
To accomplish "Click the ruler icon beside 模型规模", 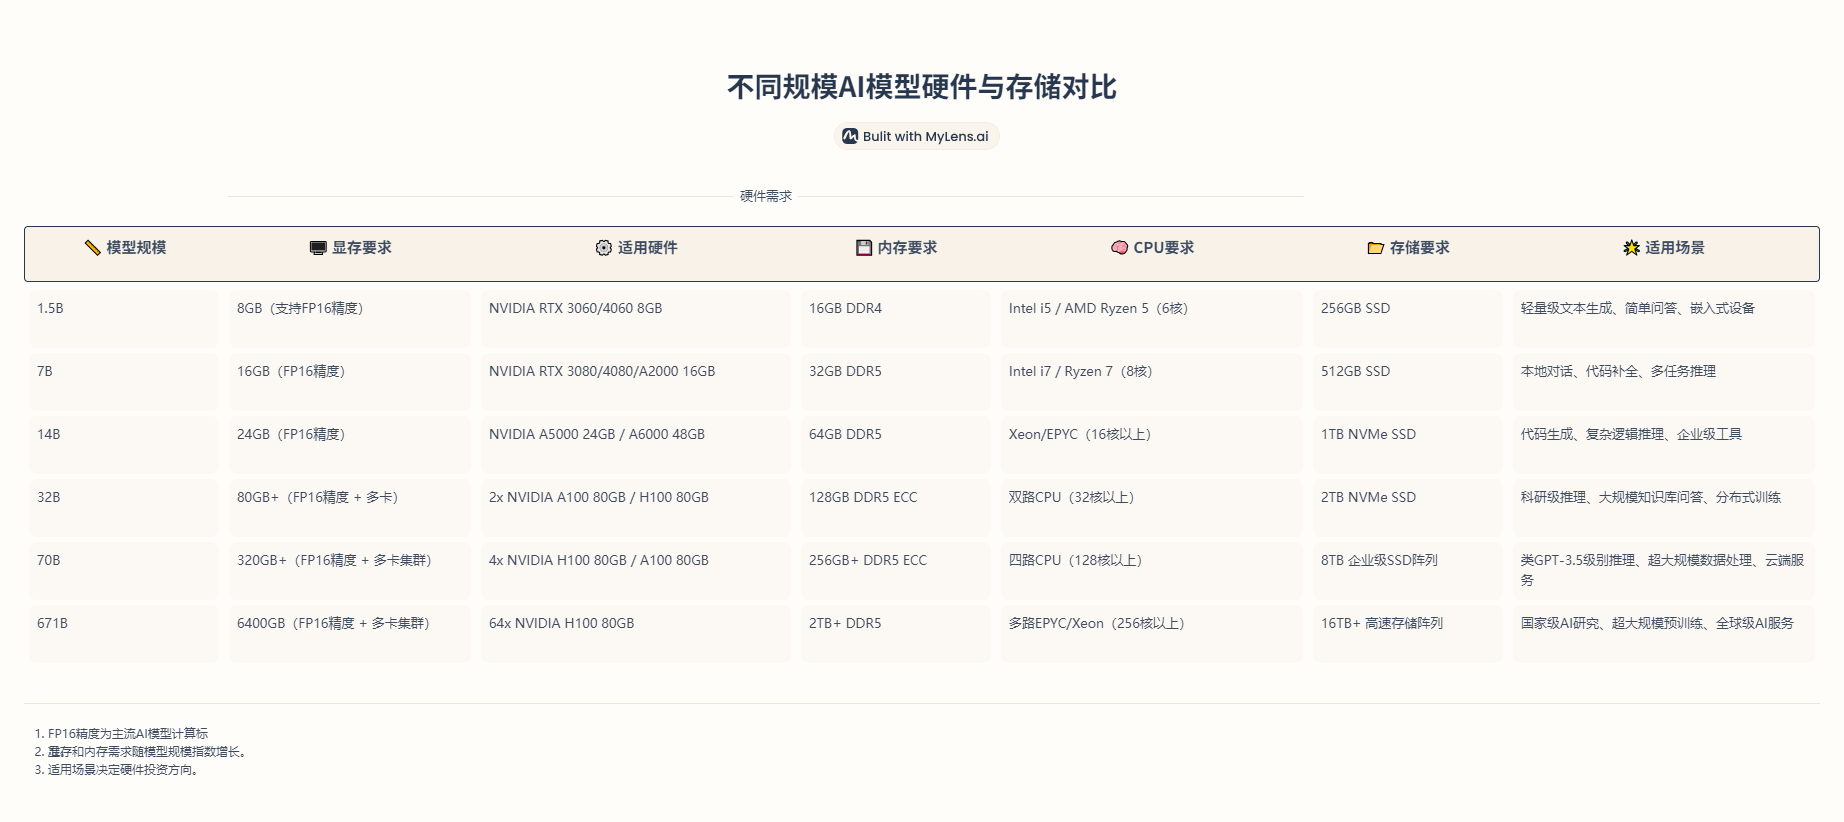I will pyautogui.click(x=92, y=248).
